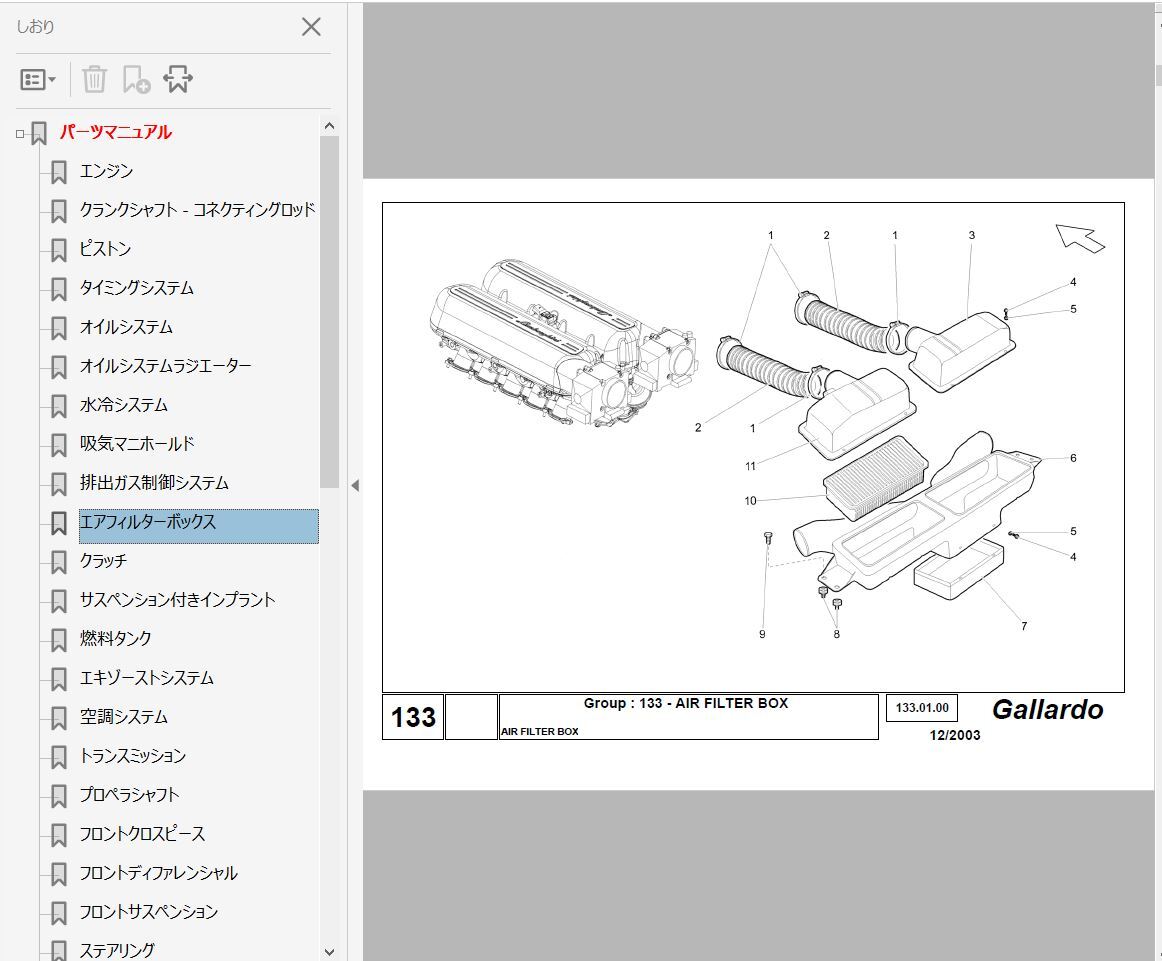This screenshot has height=961, width=1162.
Task: Open the bookmark options dropdown menu
Action: [x=38, y=79]
